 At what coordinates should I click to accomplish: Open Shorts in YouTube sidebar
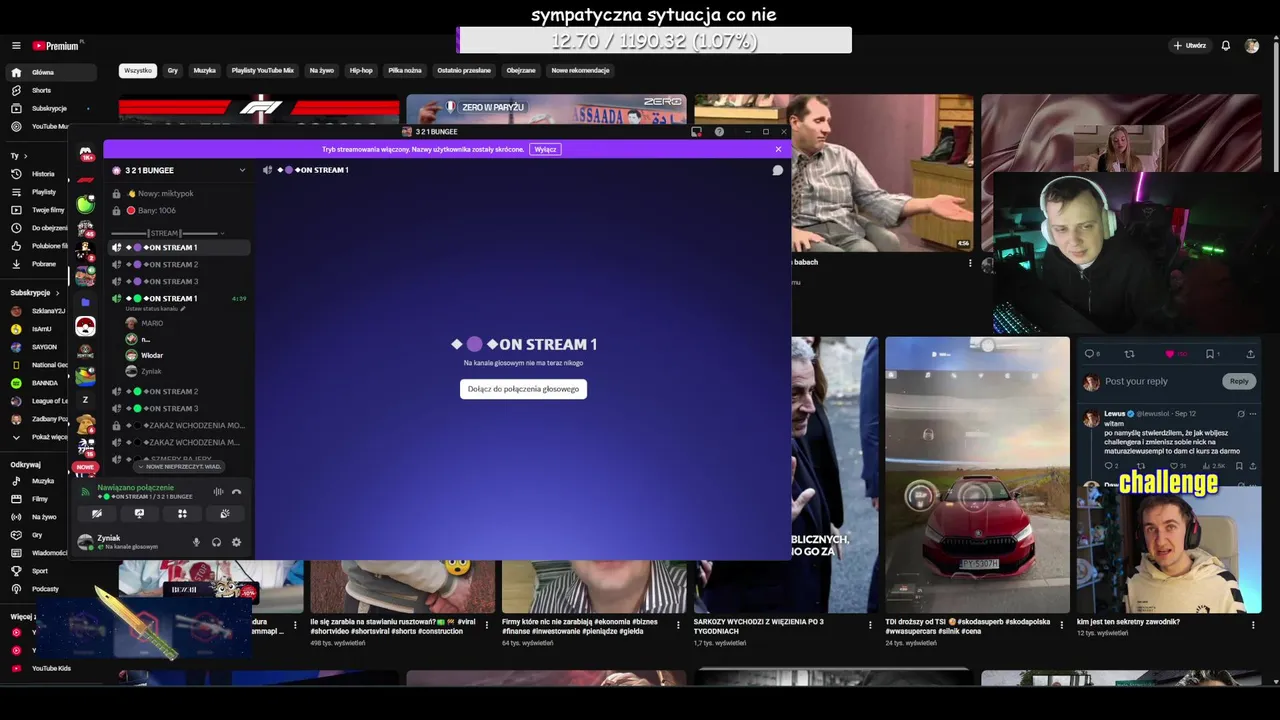[x=42, y=90]
